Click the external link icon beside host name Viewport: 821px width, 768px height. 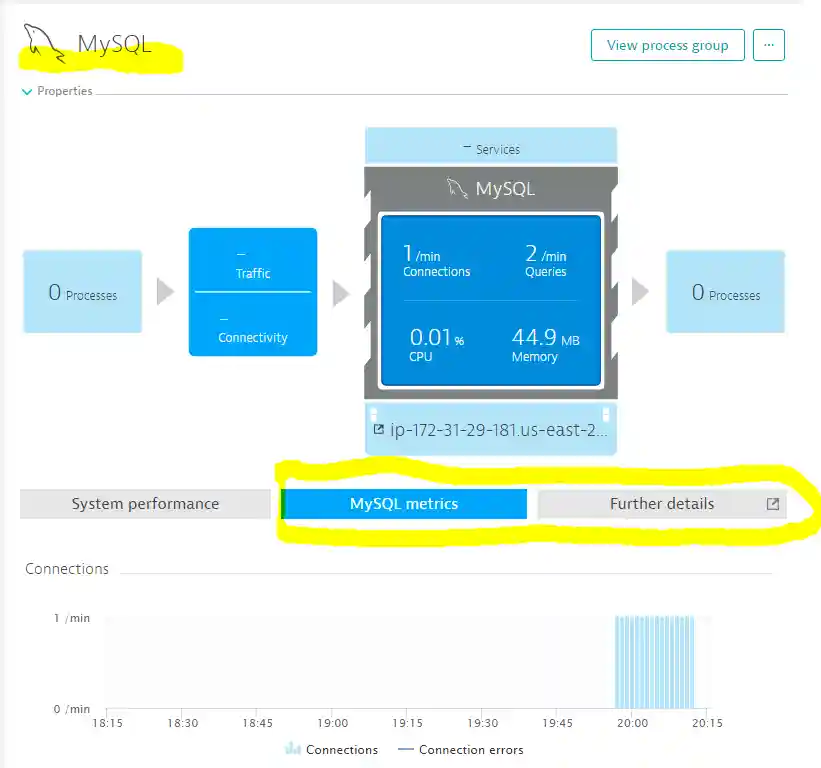pos(378,429)
